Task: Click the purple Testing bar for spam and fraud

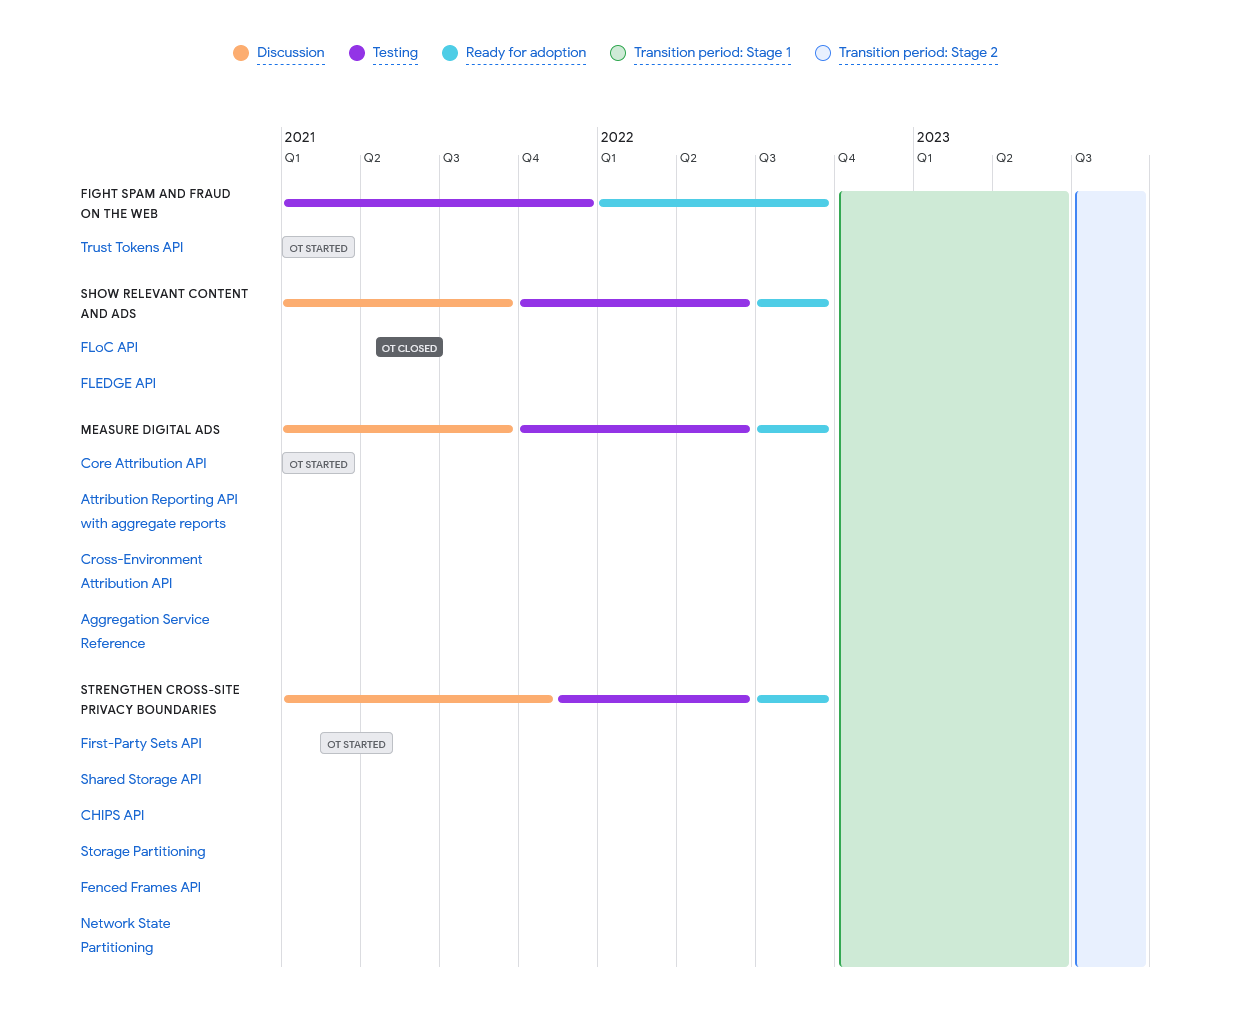Action: [438, 203]
